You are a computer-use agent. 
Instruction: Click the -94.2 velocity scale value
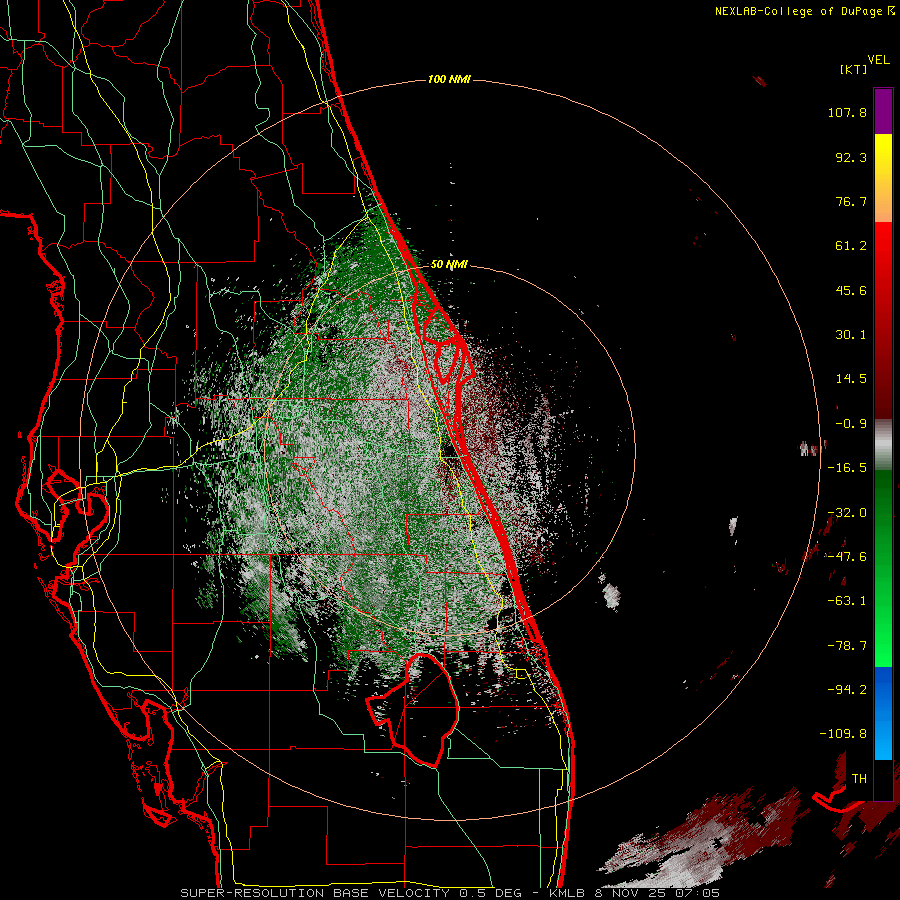coord(847,689)
